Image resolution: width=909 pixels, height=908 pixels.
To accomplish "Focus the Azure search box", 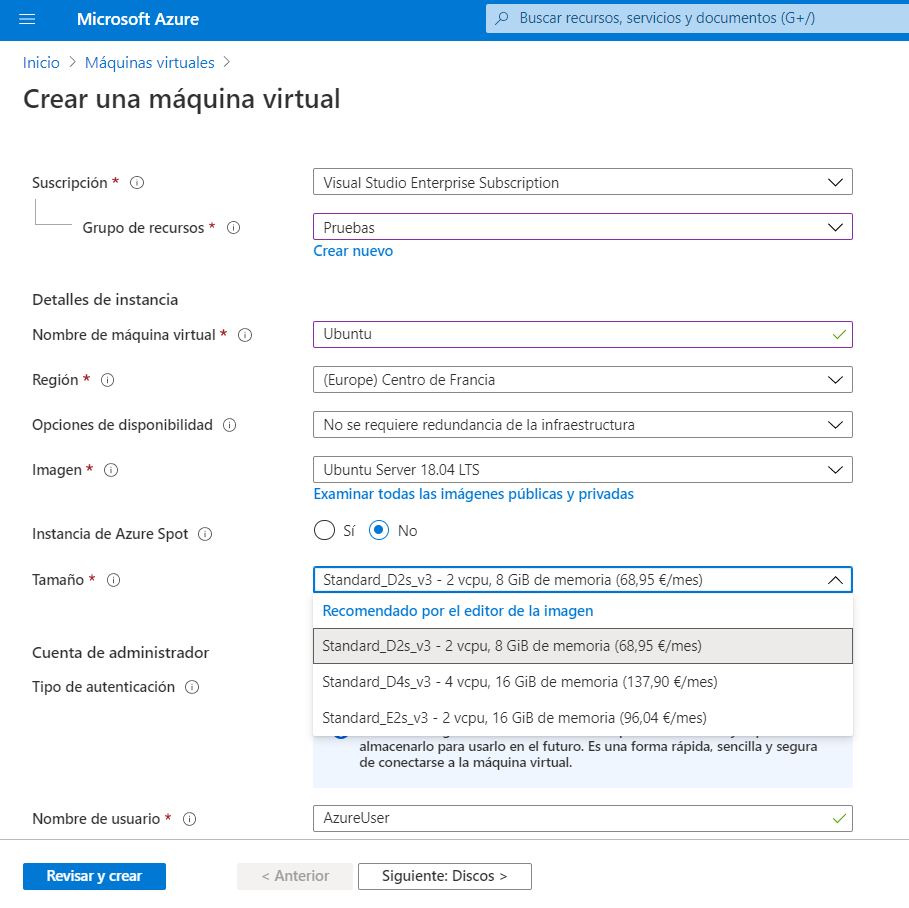I will click(697, 18).
